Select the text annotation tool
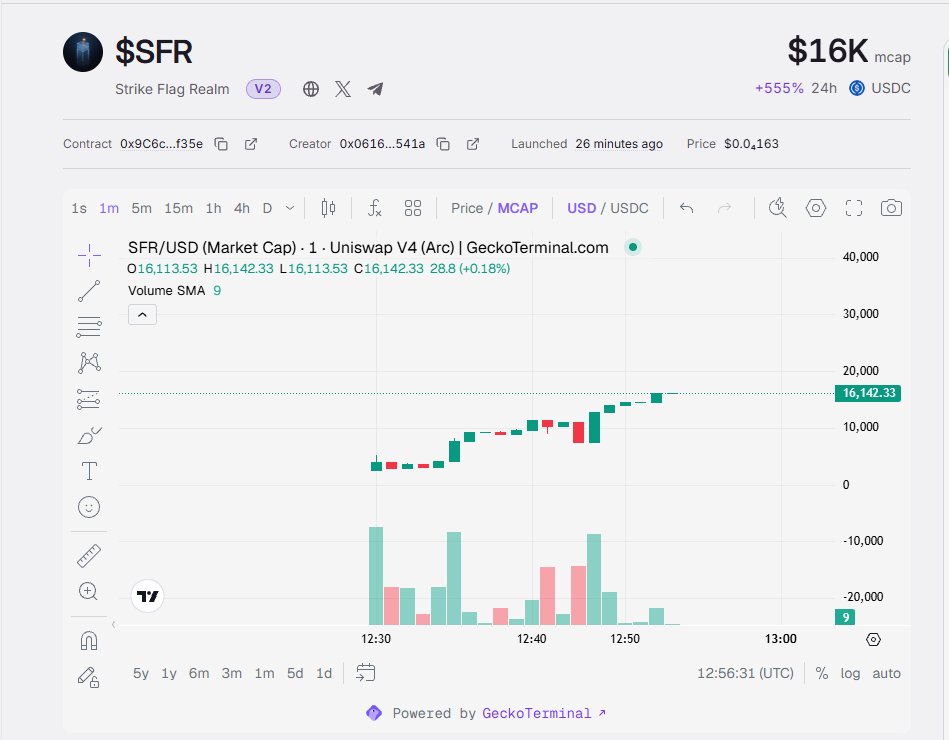The width and height of the screenshot is (949, 740). coord(89,471)
